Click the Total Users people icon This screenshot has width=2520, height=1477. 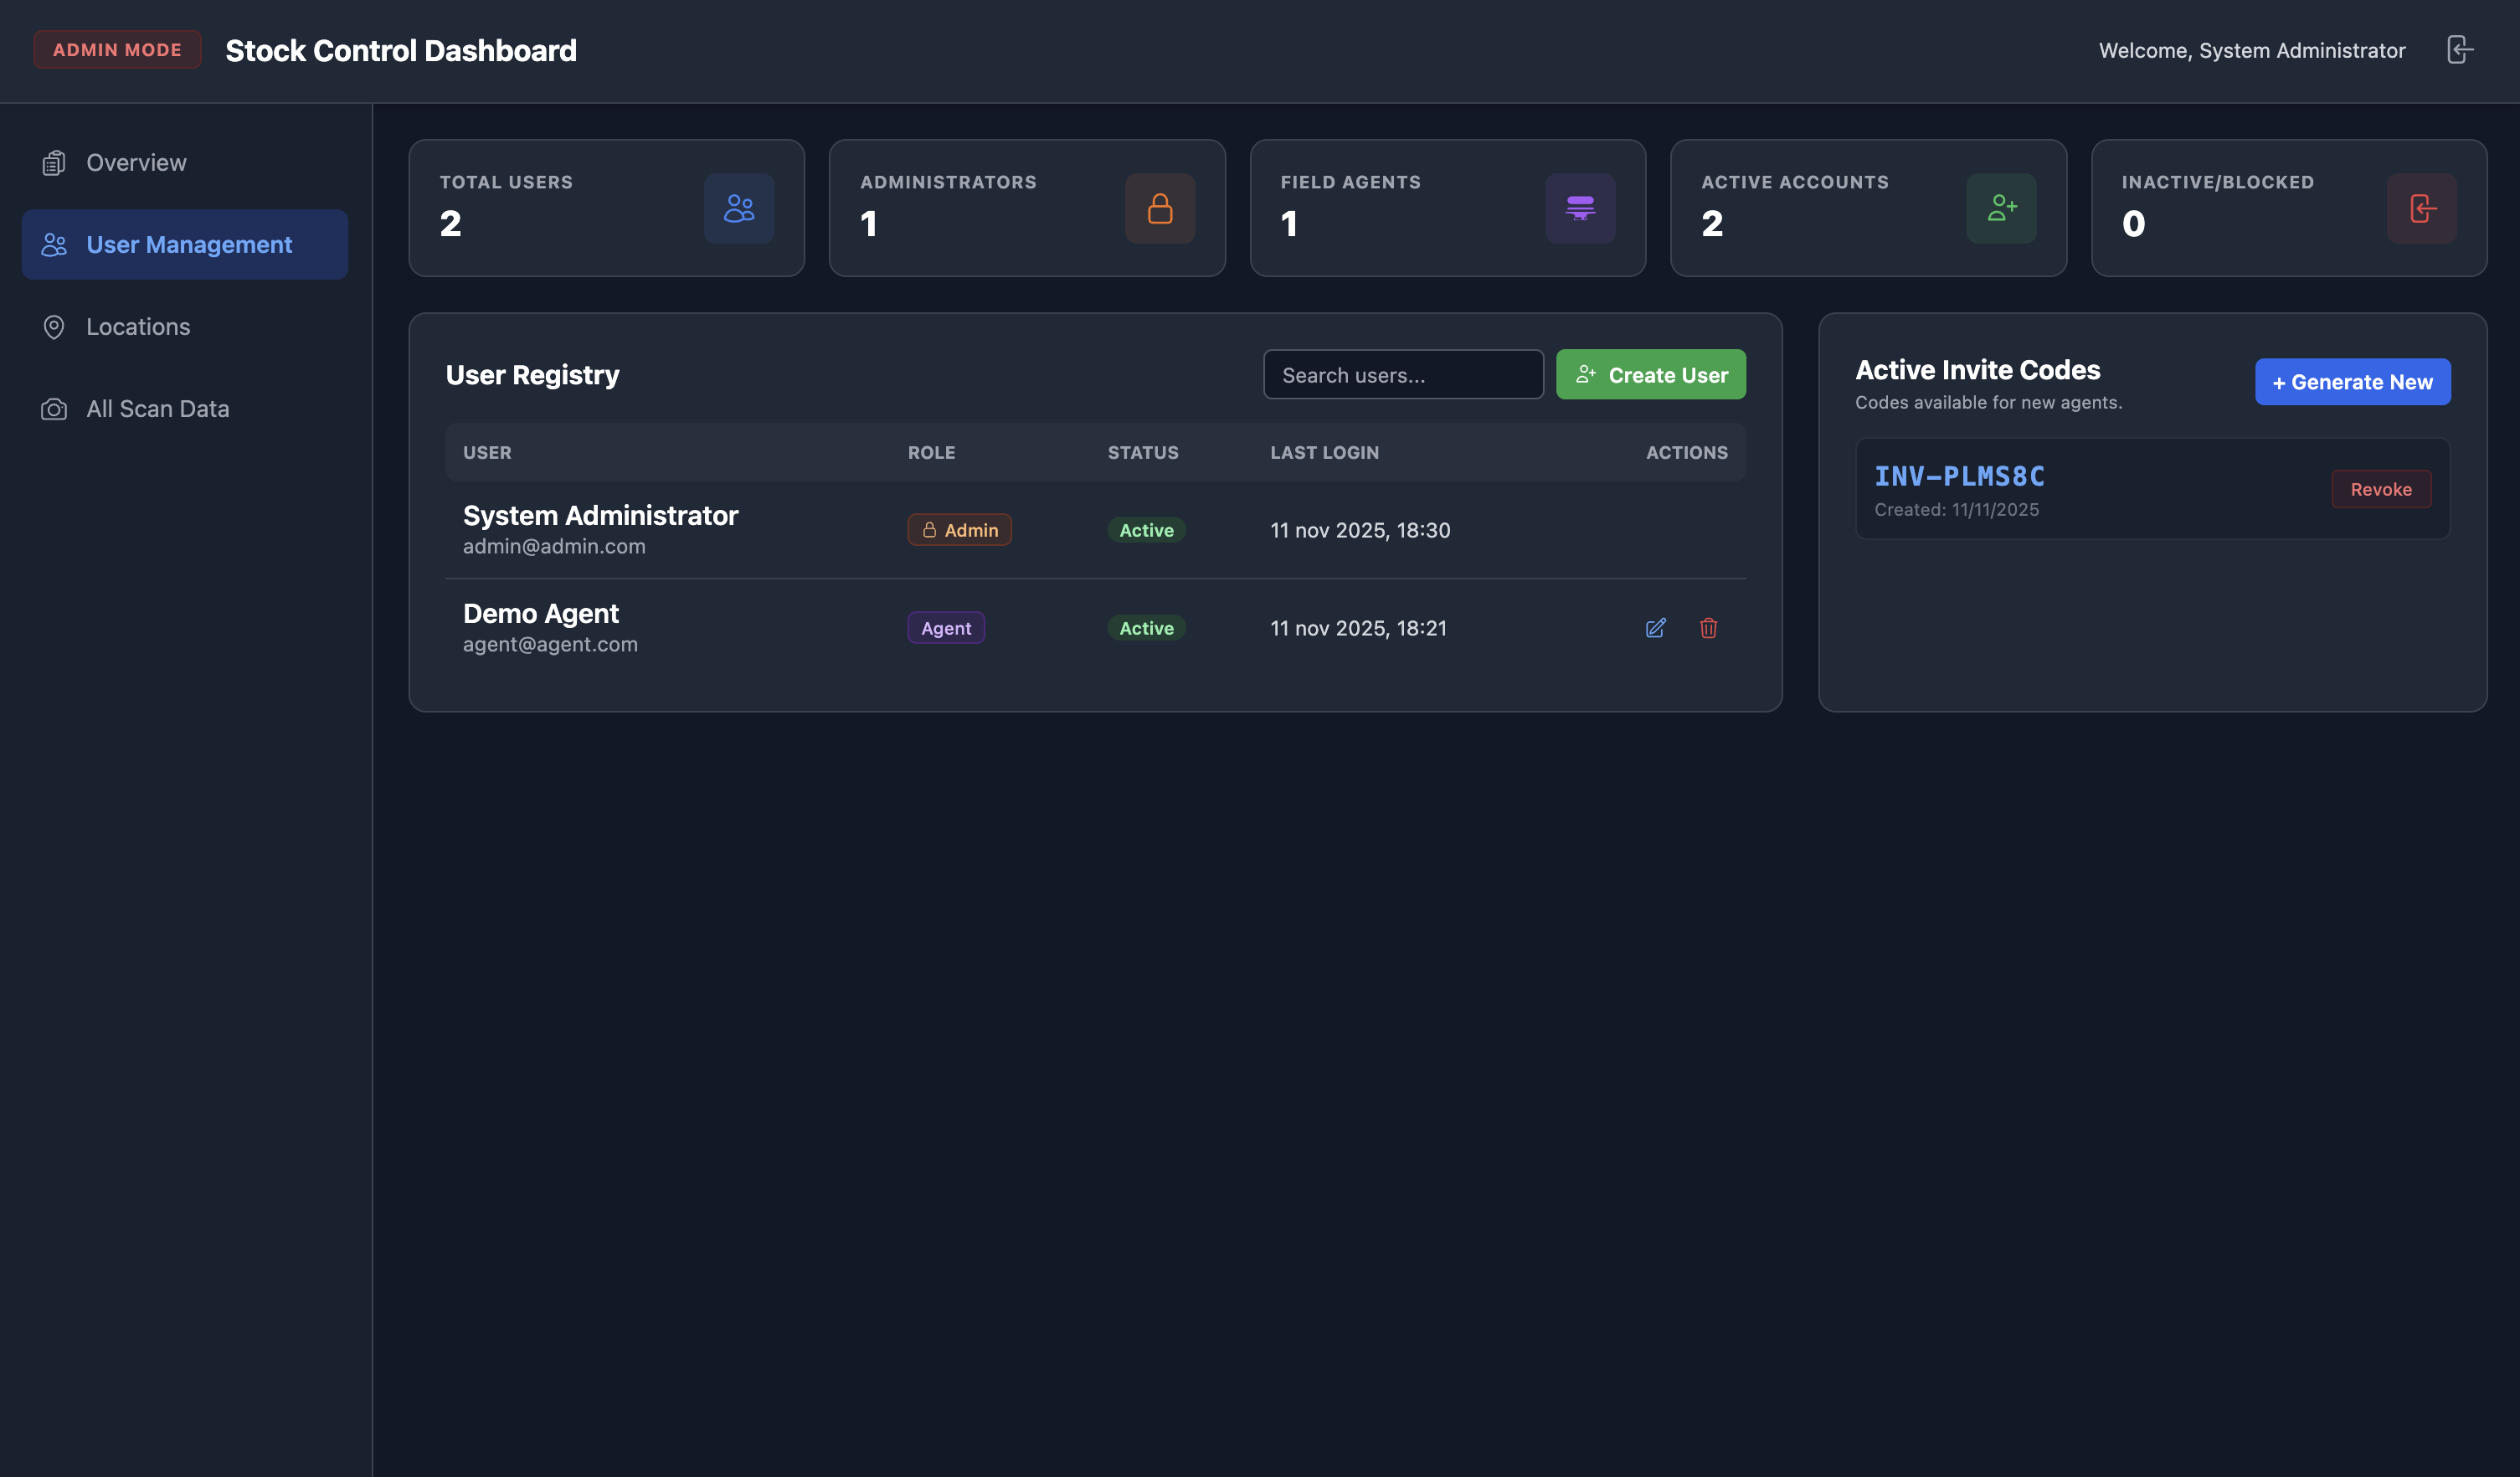point(739,208)
